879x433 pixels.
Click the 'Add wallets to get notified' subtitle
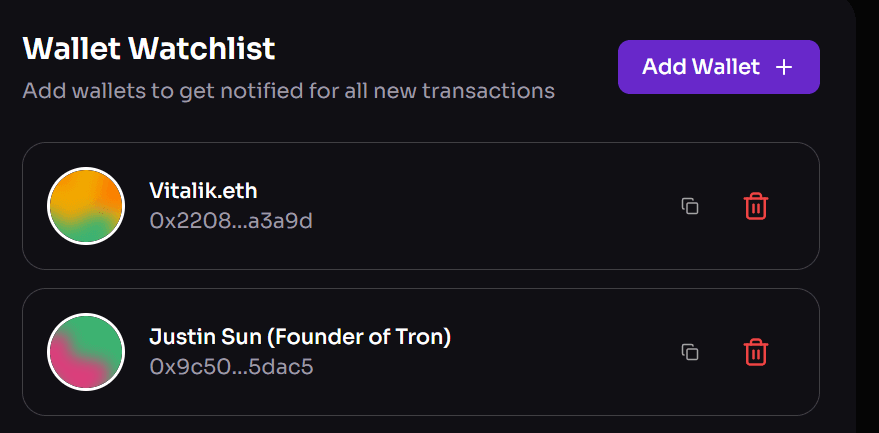point(289,90)
